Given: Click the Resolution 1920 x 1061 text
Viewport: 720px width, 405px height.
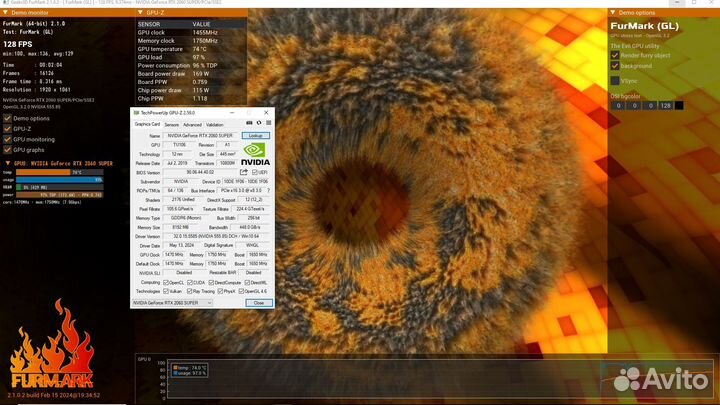Looking at the screenshot, I should [37, 90].
